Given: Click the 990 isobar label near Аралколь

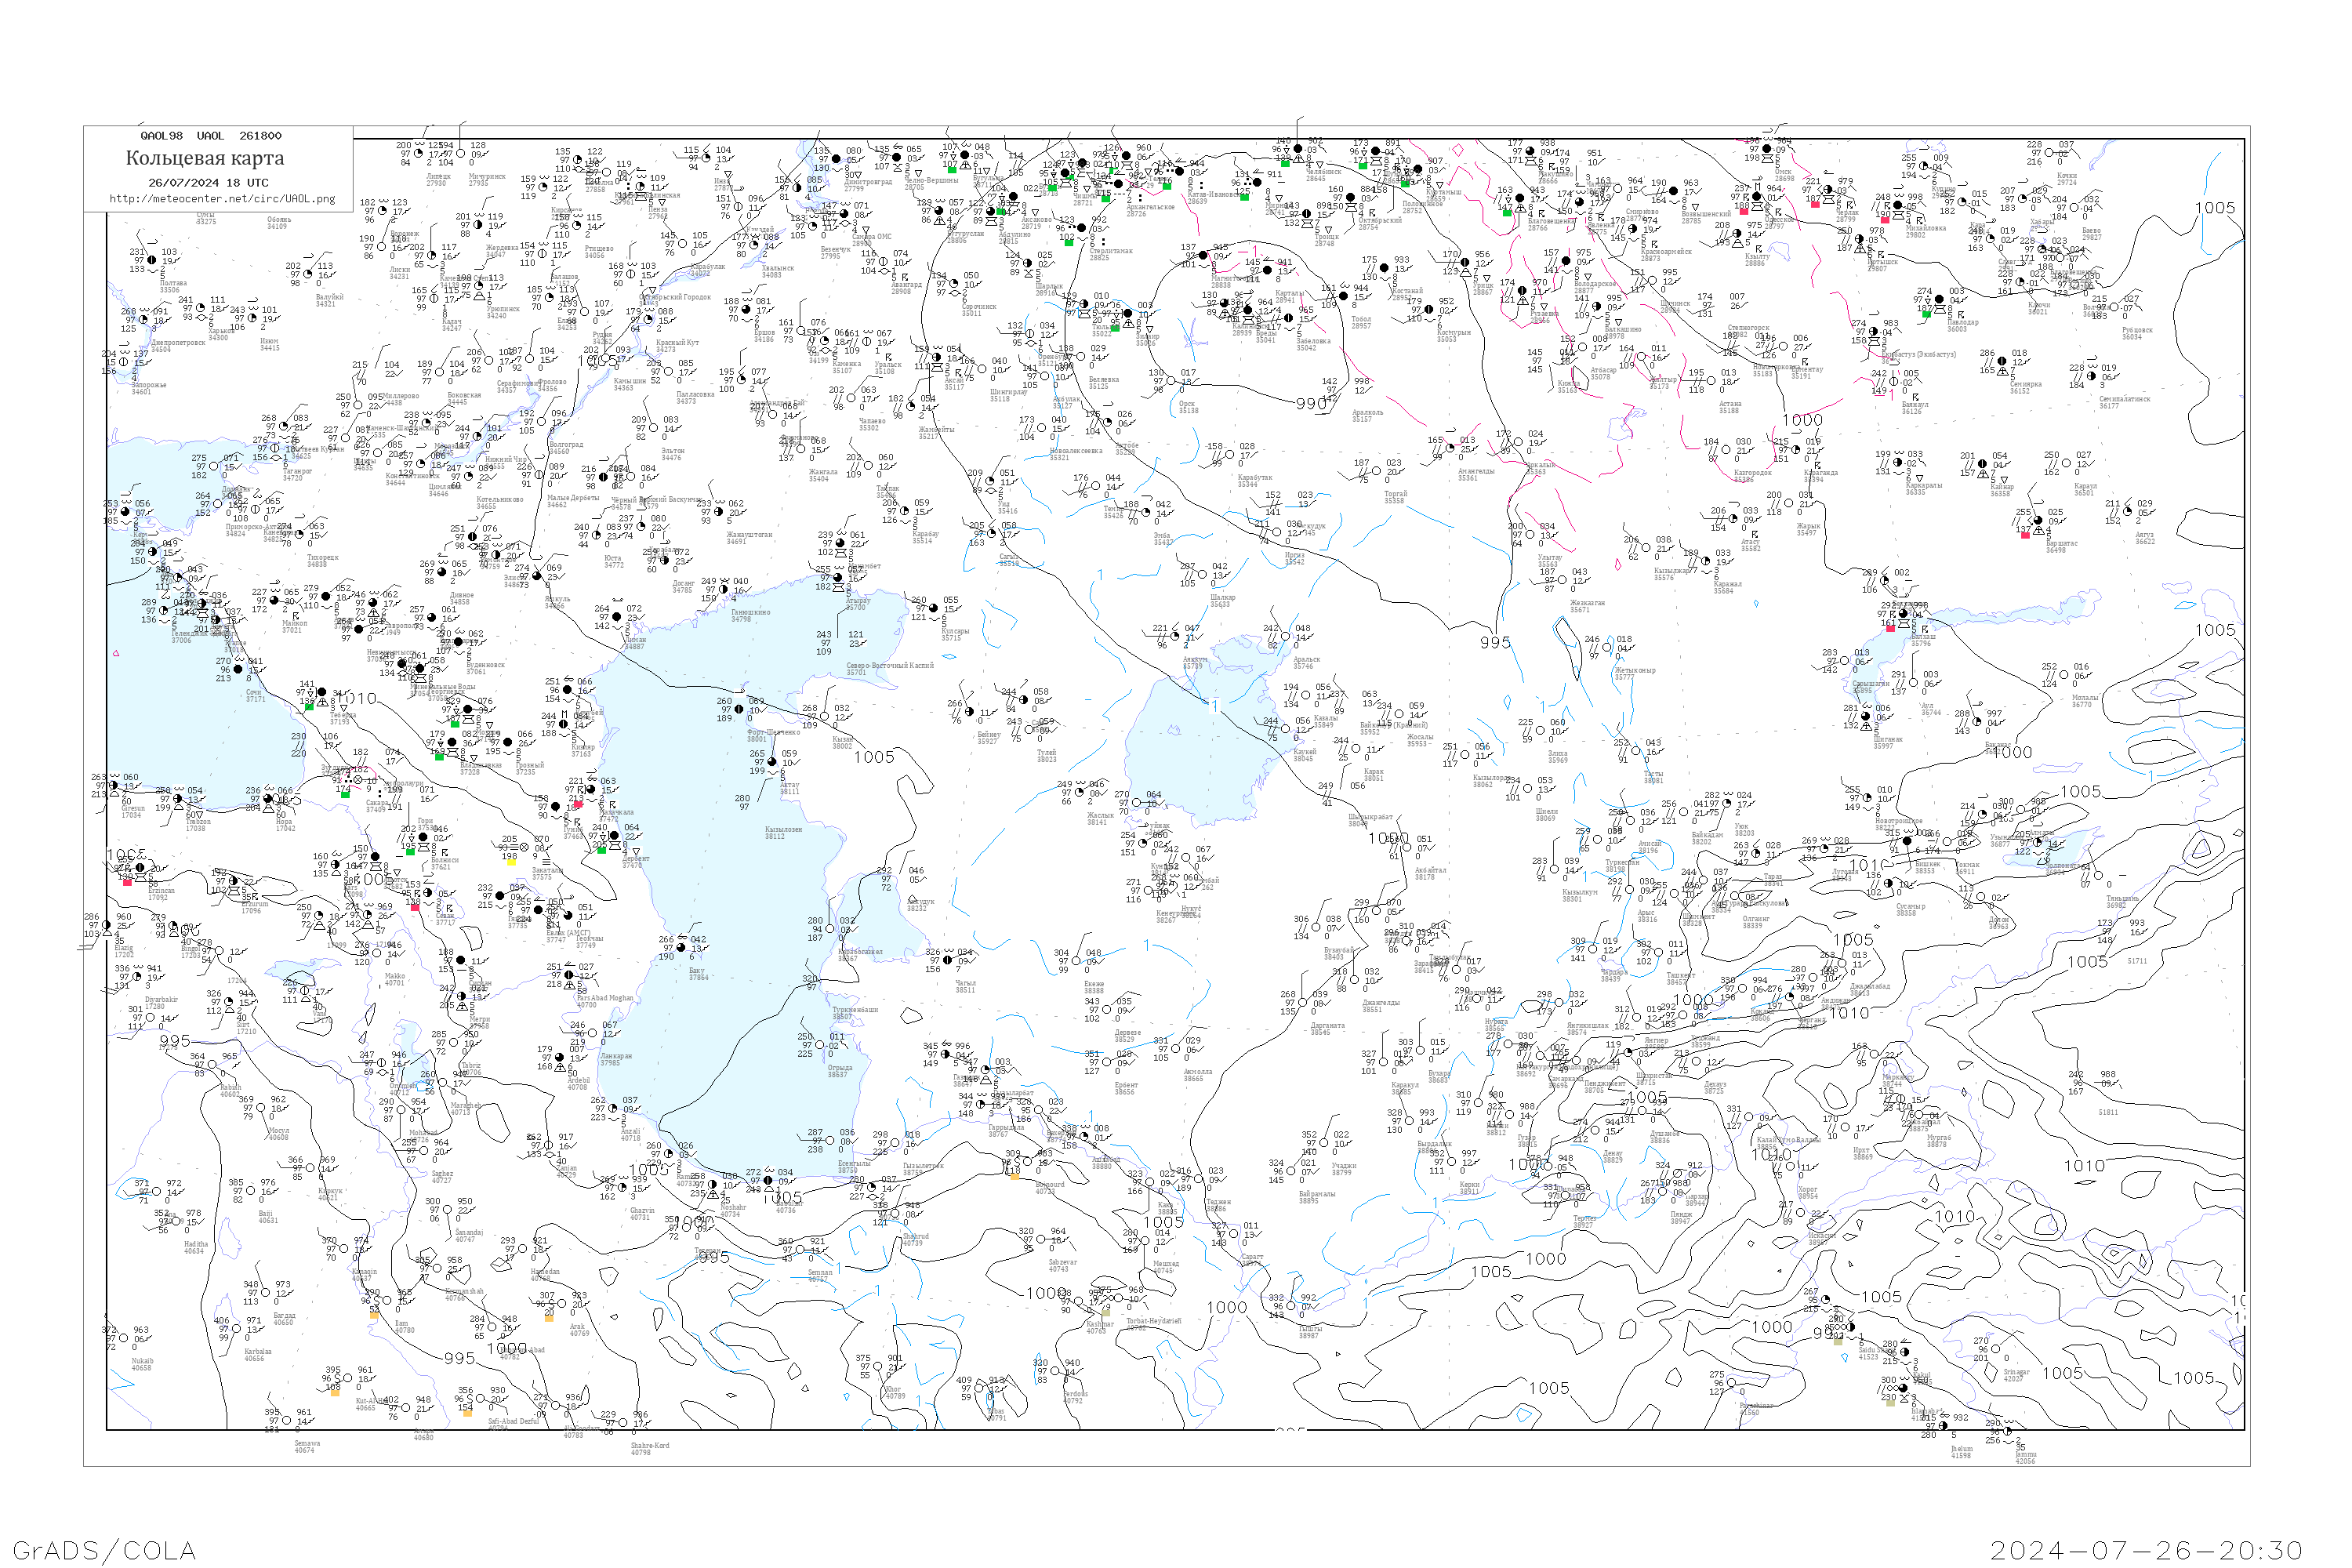Looking at the screenshot, I should (x=1310, y=404).
